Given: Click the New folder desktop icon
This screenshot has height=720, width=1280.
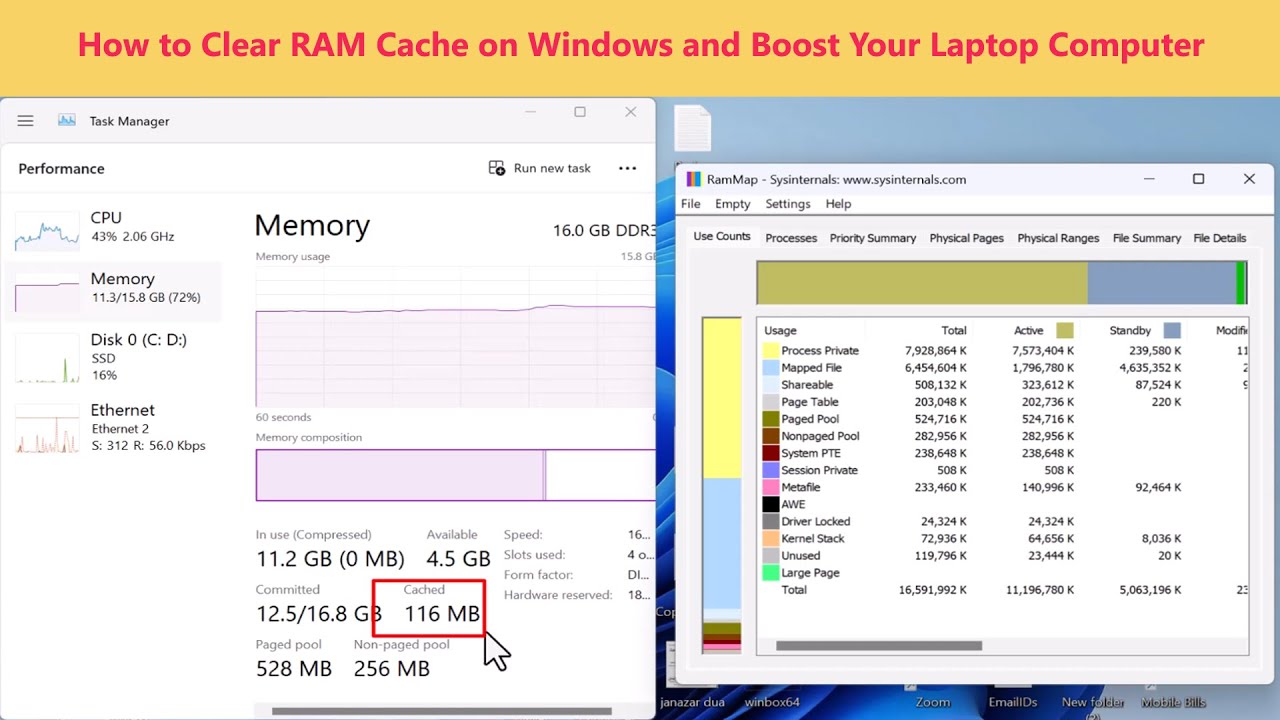Looking at the screenshot, I should pyautogui.click(x=1093, y=702).
